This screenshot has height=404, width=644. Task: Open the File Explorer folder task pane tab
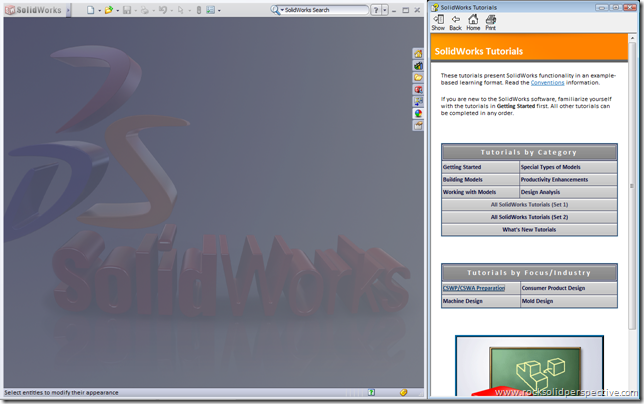(418, 78)
